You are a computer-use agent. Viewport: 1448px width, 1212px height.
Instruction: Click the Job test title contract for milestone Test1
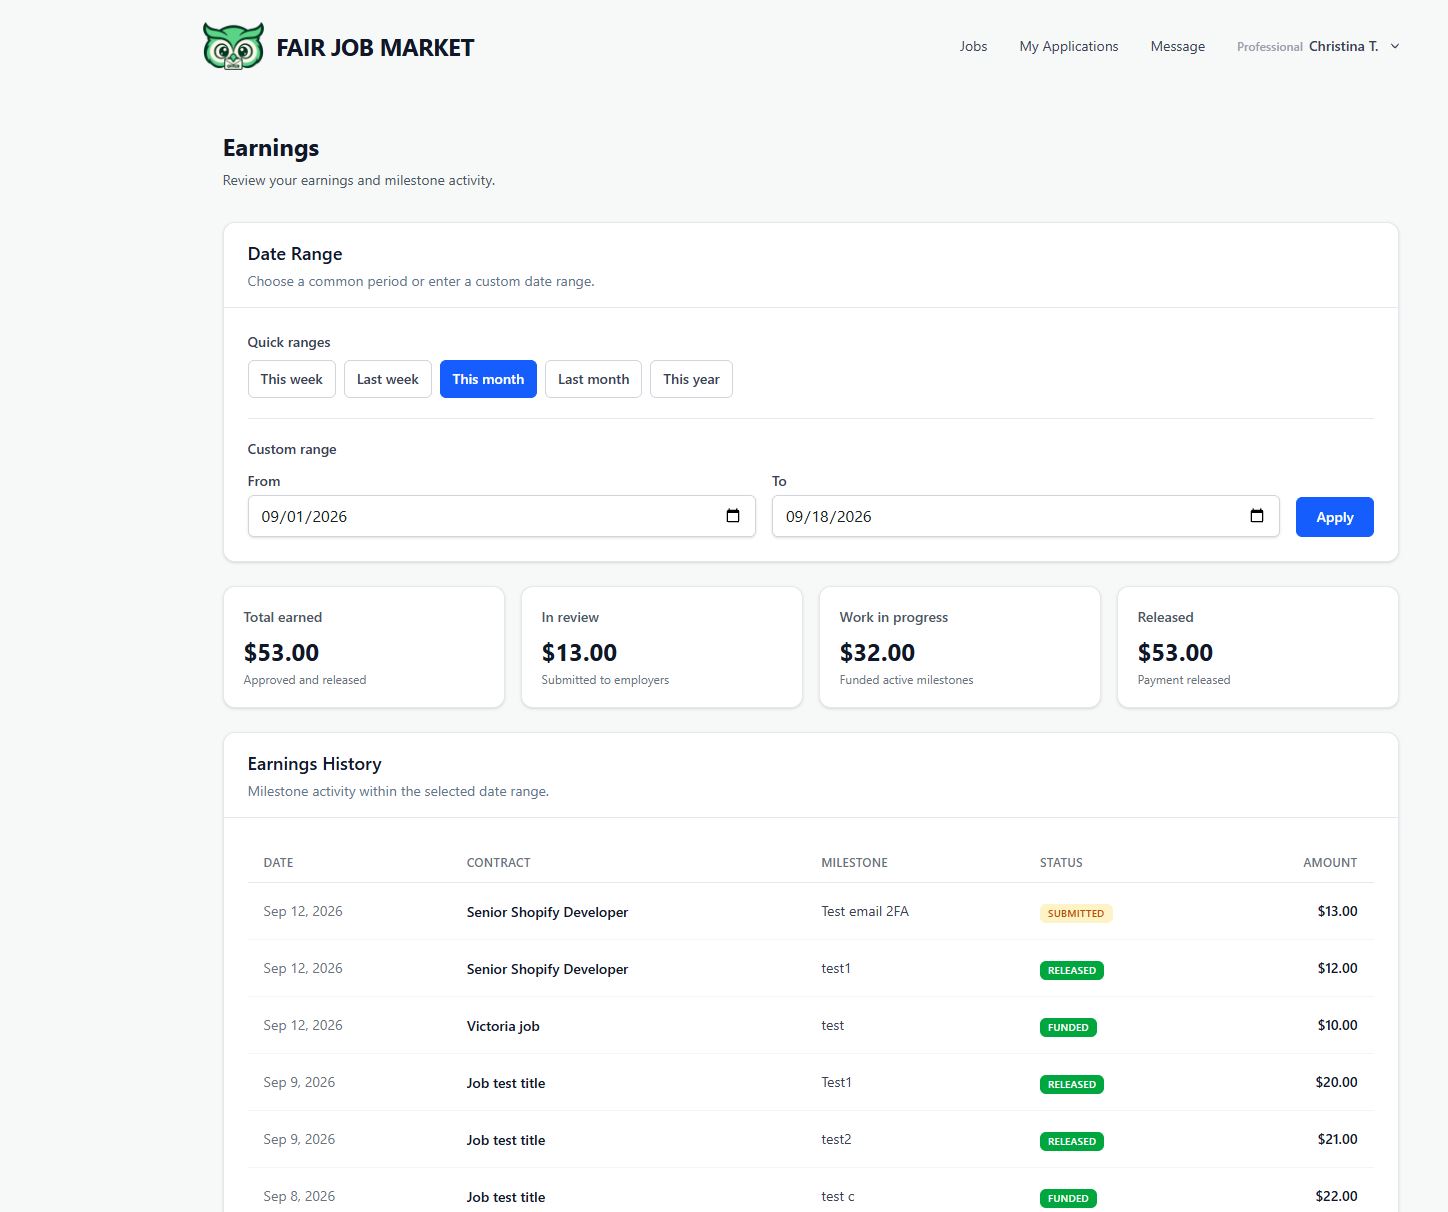click(506, 1083)
